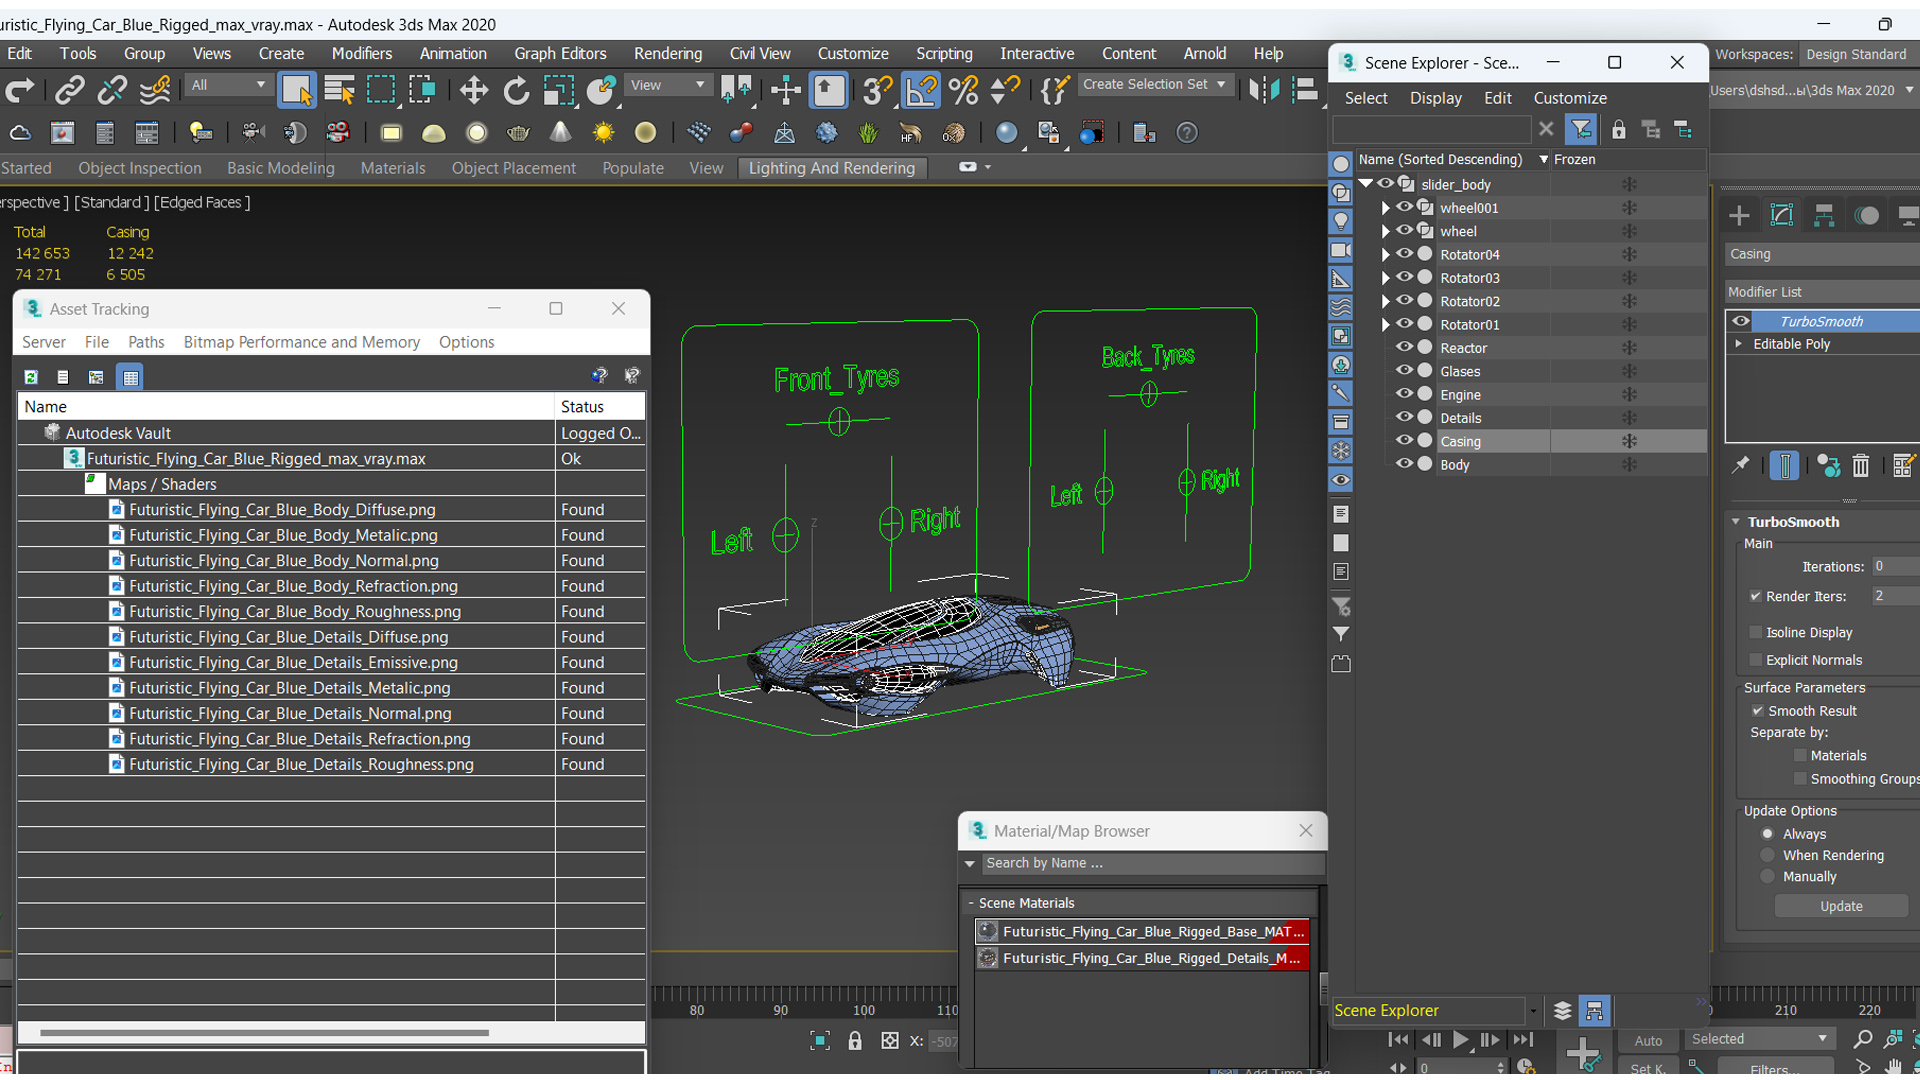
Task: Open the Rendering menu
Action: (x=669, y=54)
